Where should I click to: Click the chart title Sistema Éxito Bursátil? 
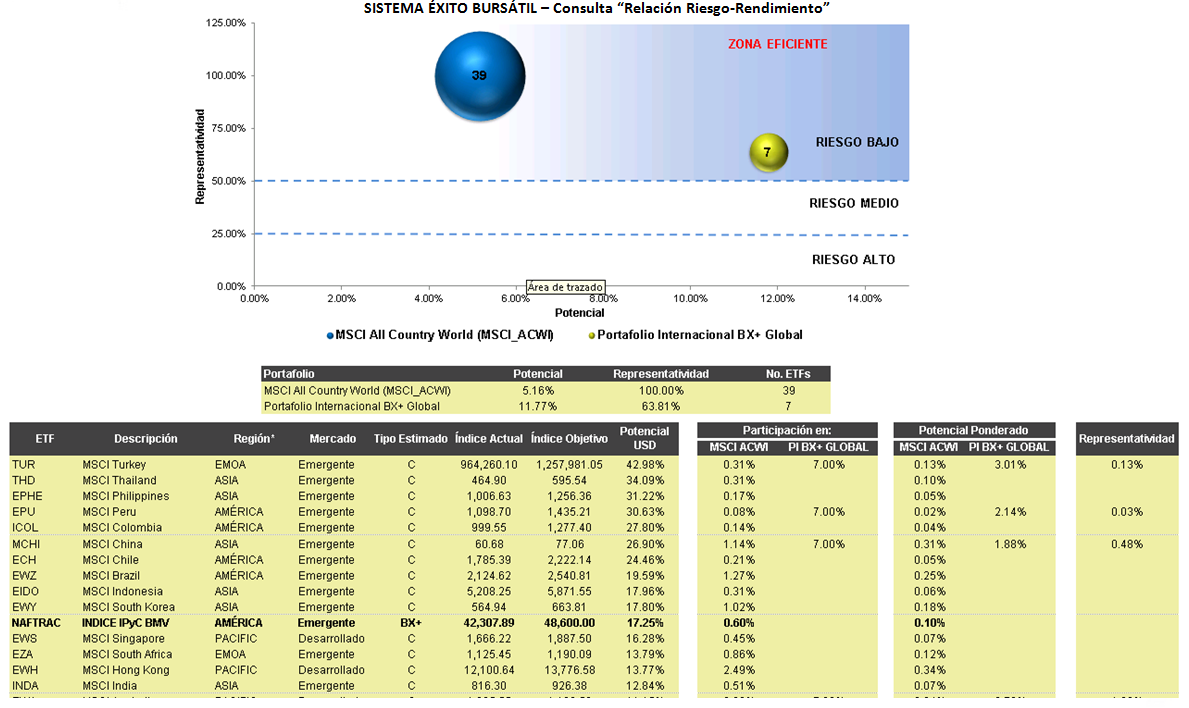pos(597,8)
